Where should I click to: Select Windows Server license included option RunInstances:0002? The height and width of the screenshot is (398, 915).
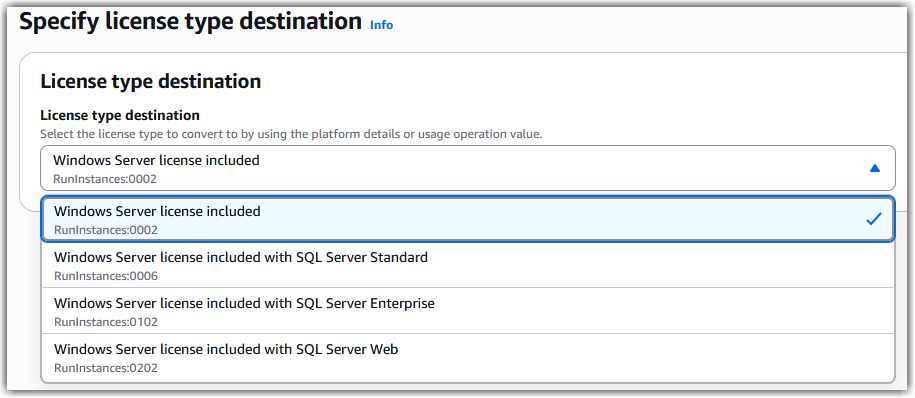[467, 219]
